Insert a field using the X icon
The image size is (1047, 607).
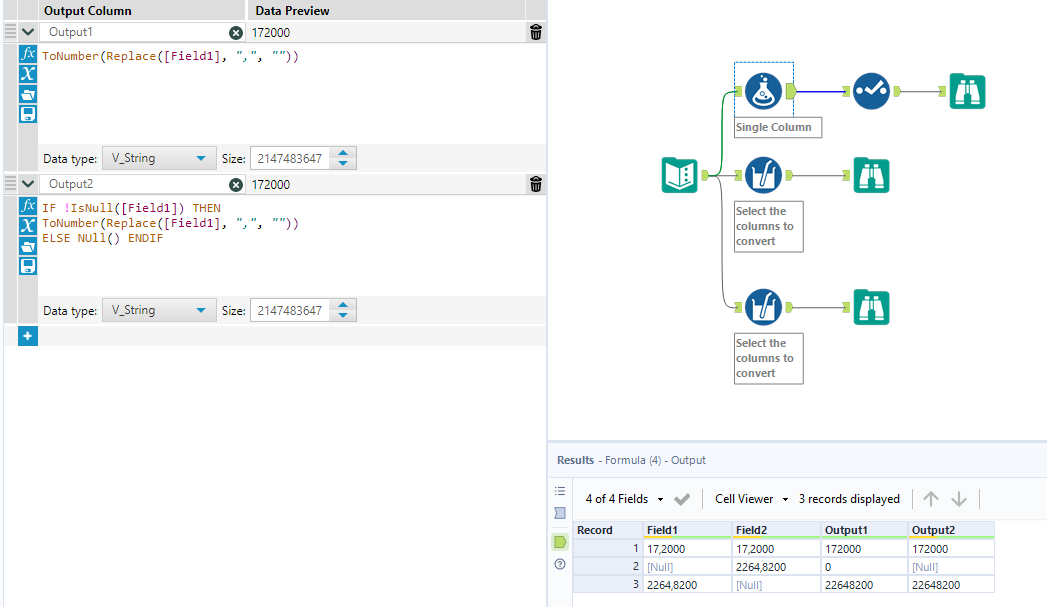[x=27, y=74]
